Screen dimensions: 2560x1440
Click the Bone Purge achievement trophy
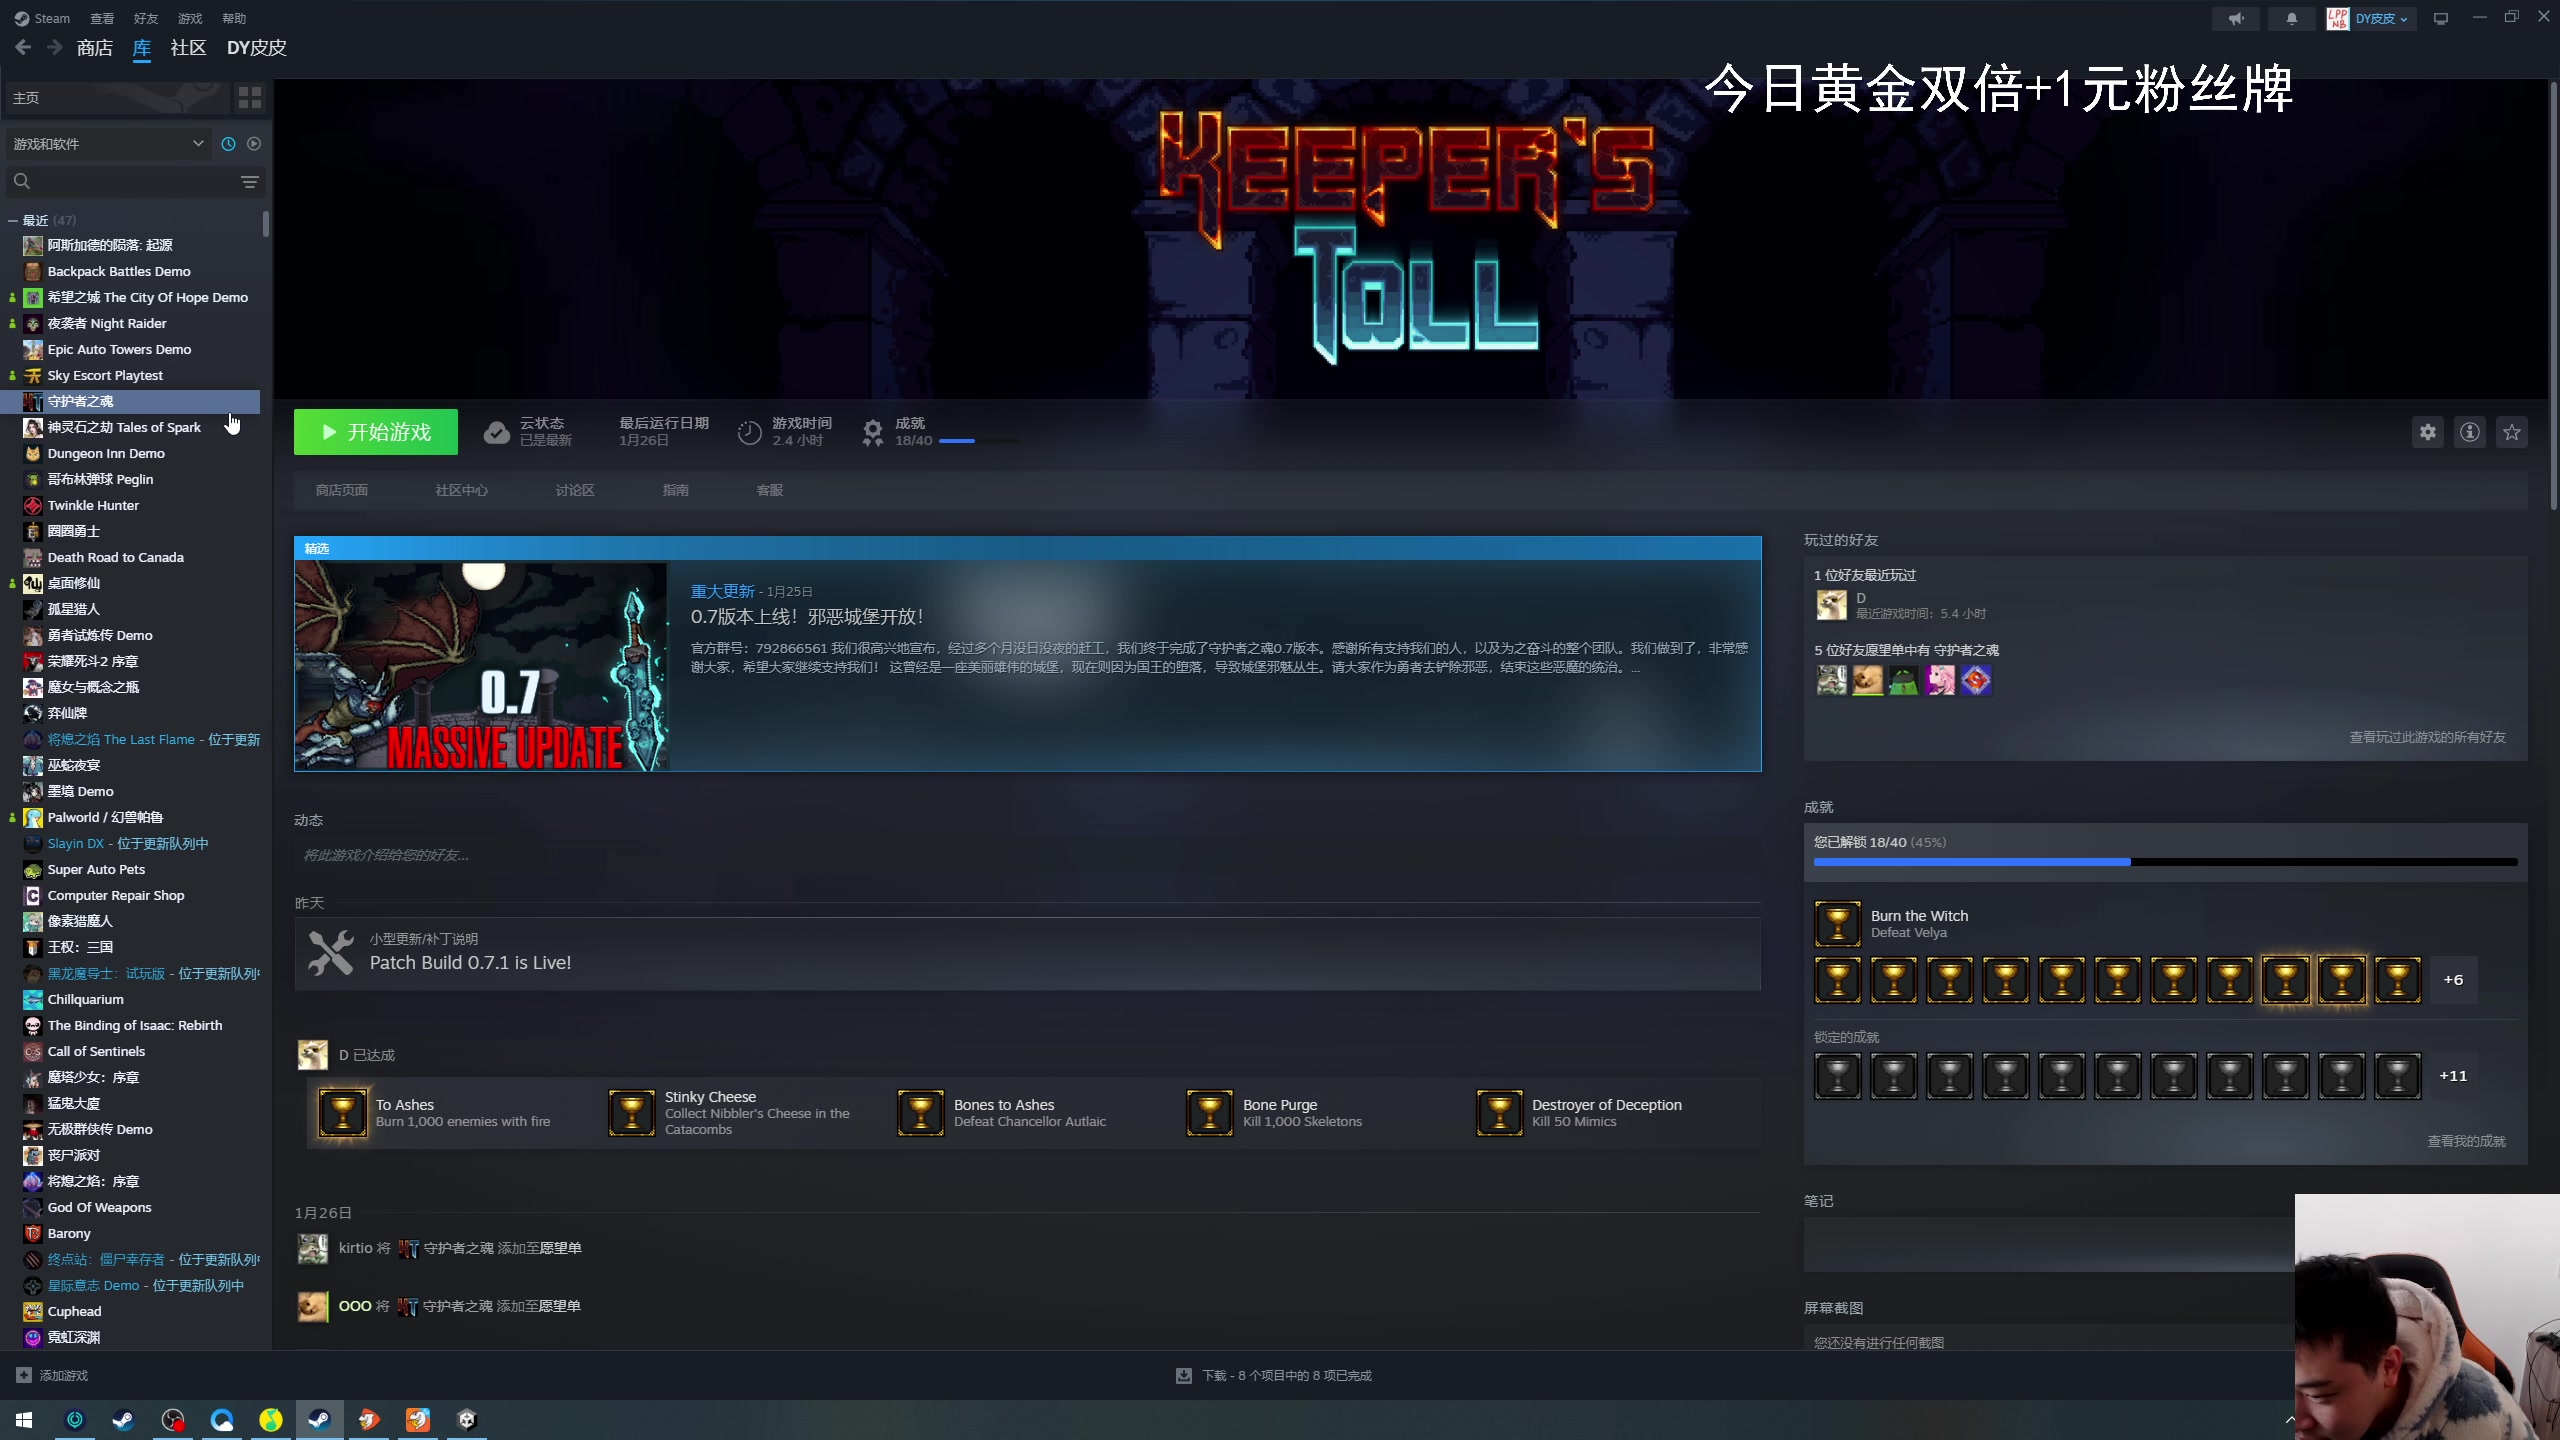(x=1210, y=1113)
